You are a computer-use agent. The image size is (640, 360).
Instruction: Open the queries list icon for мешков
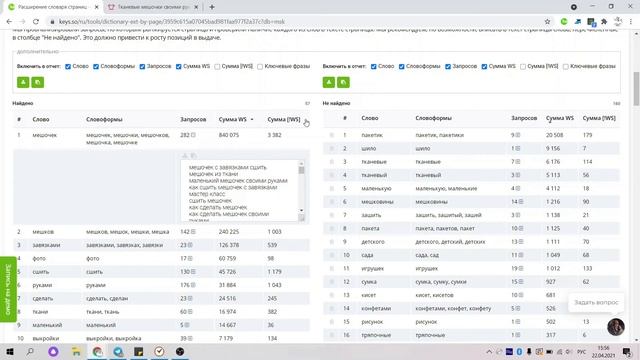click(193, 232)
